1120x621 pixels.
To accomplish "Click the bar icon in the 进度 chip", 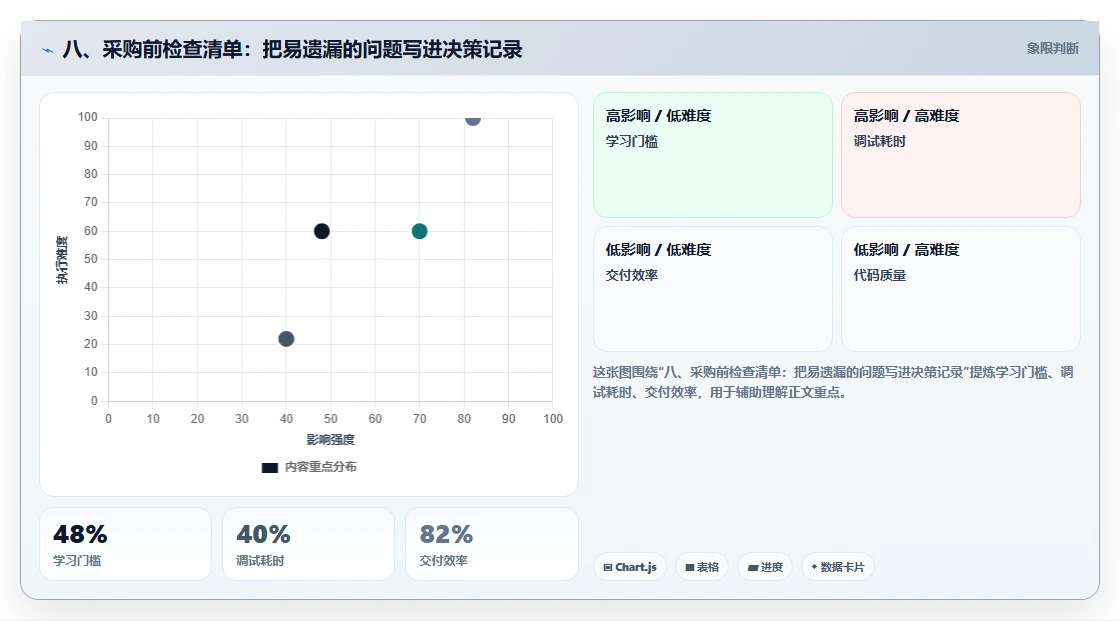I will click(x=753, y=568).
